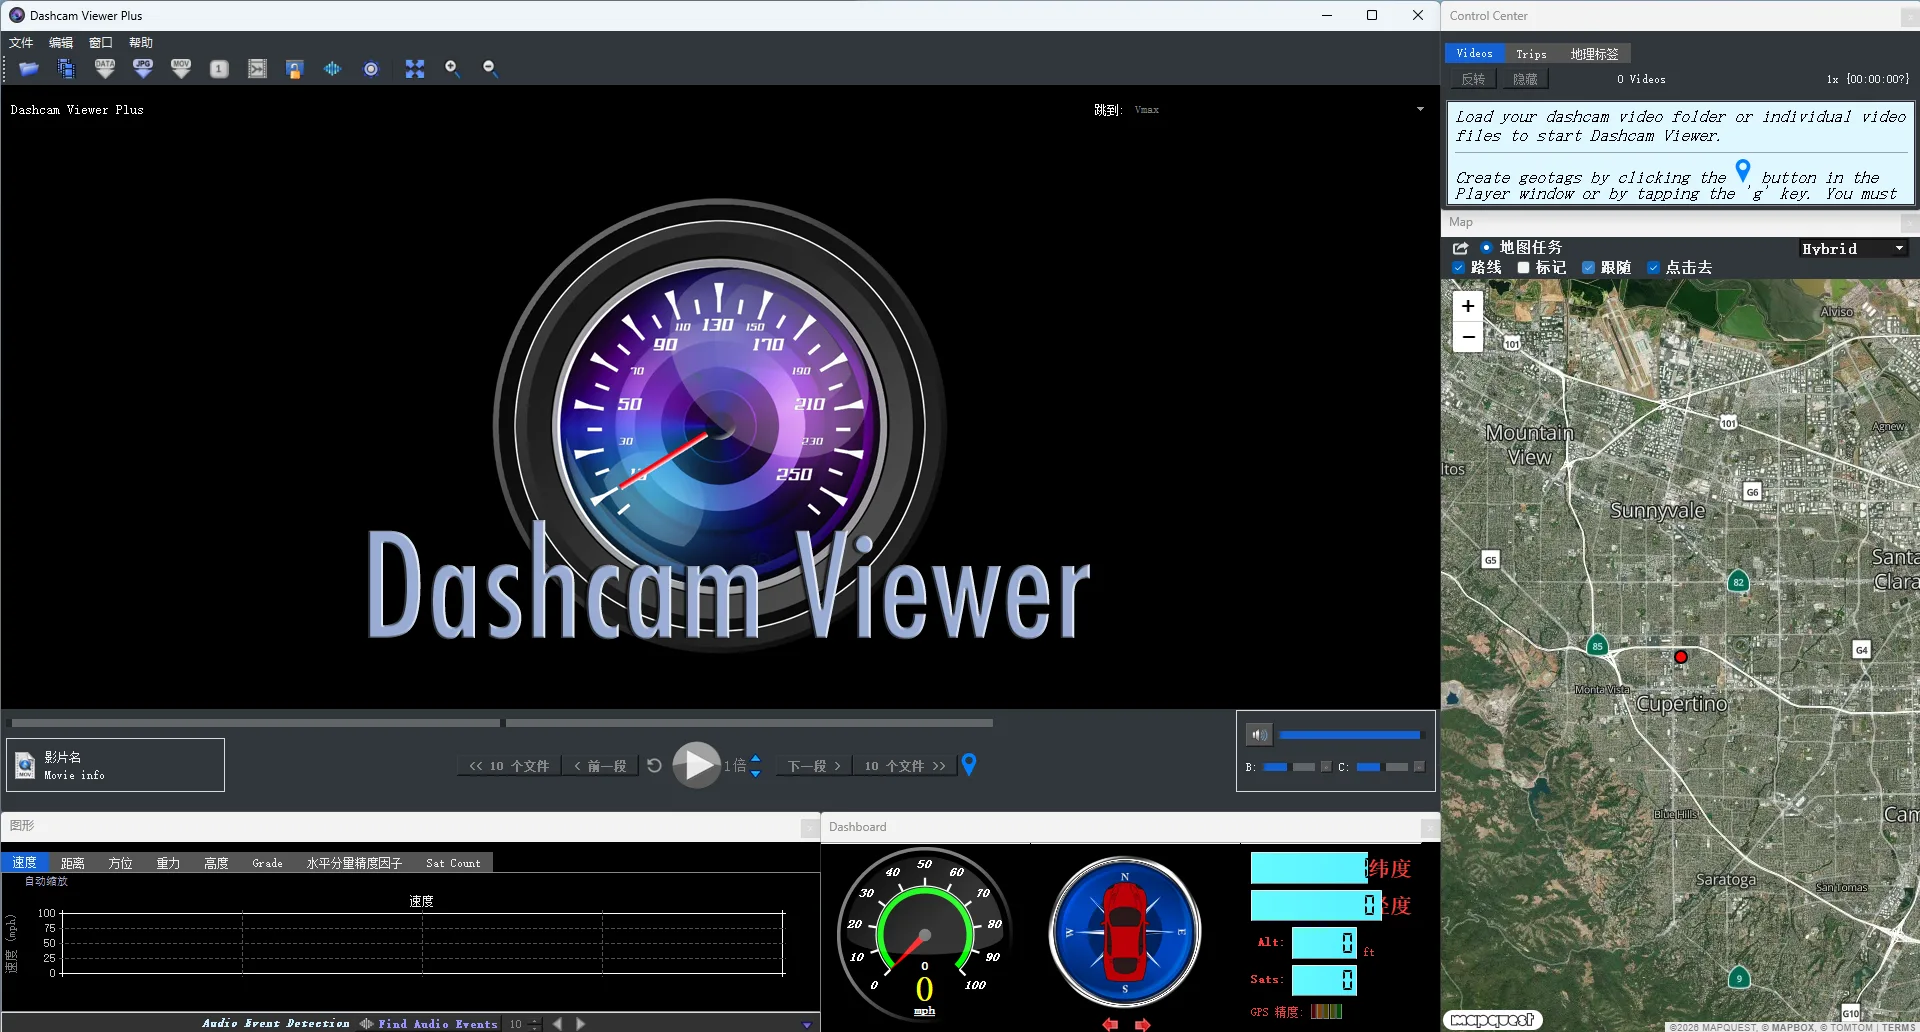
Task: Select the 地图任务 radio button
Action: [1486, 248]
